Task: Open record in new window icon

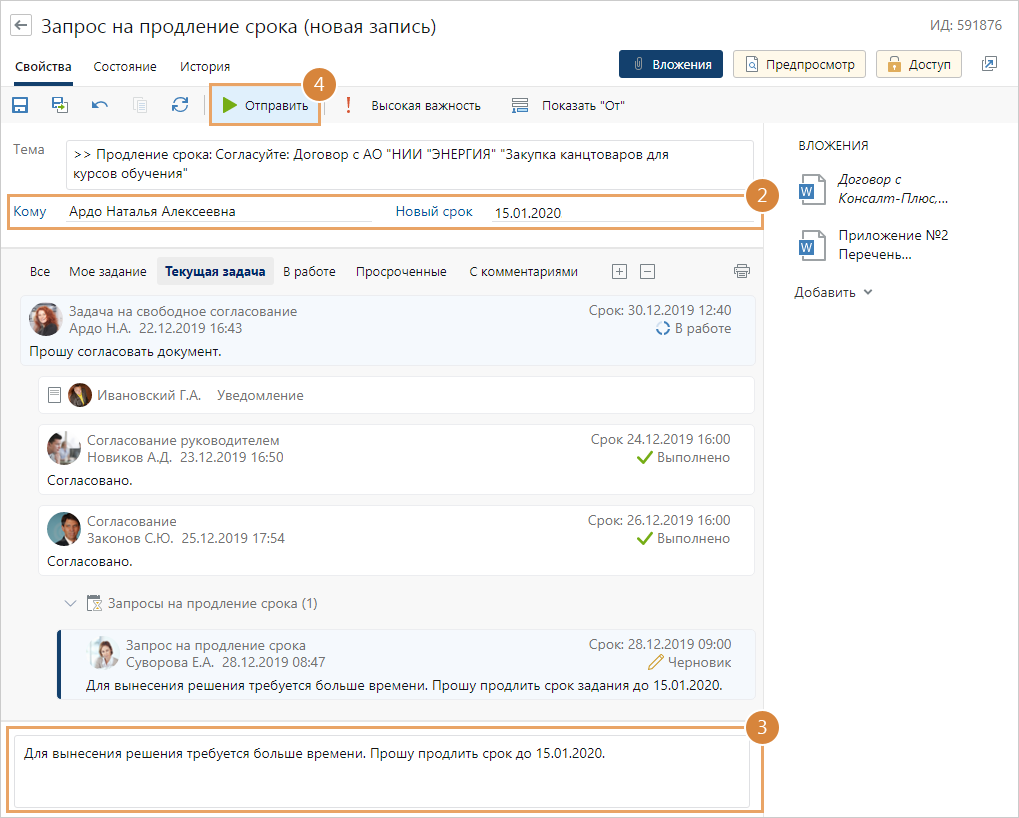Action: pos(989,64)
